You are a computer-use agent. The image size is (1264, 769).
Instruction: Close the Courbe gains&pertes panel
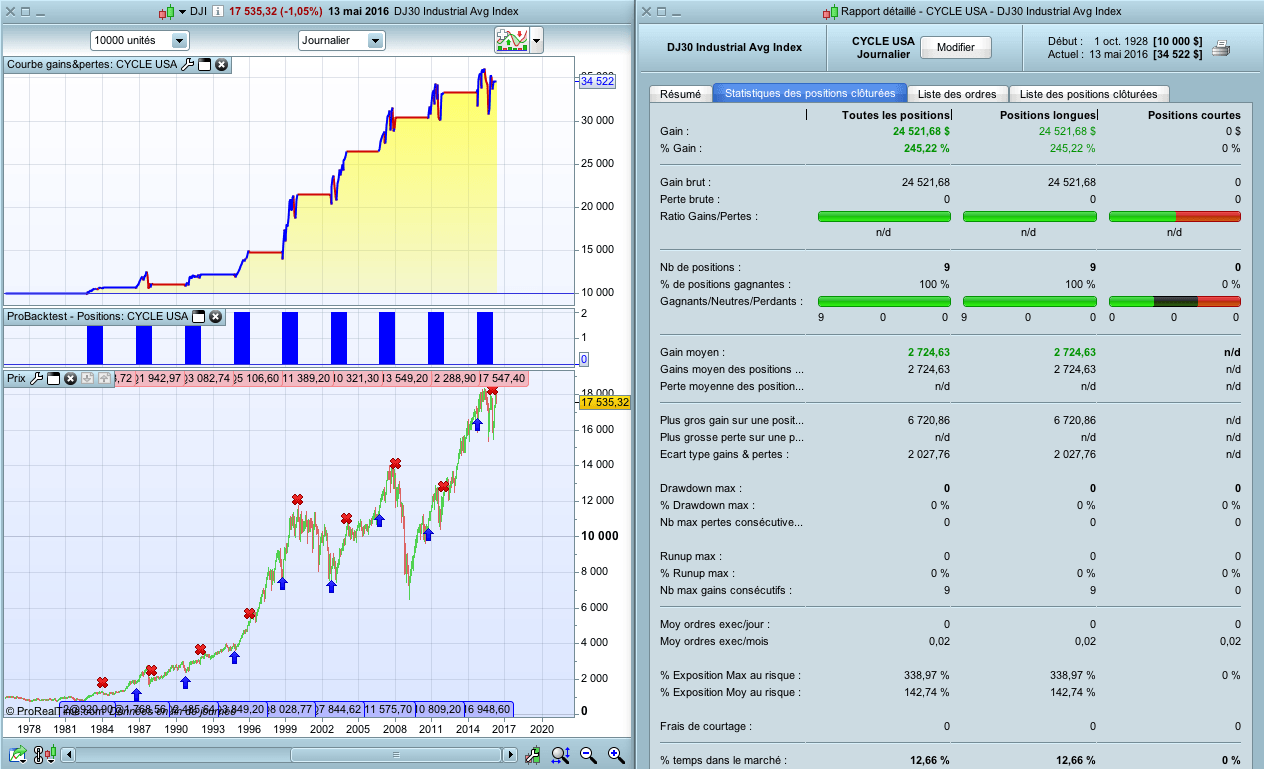click(221, 64)
